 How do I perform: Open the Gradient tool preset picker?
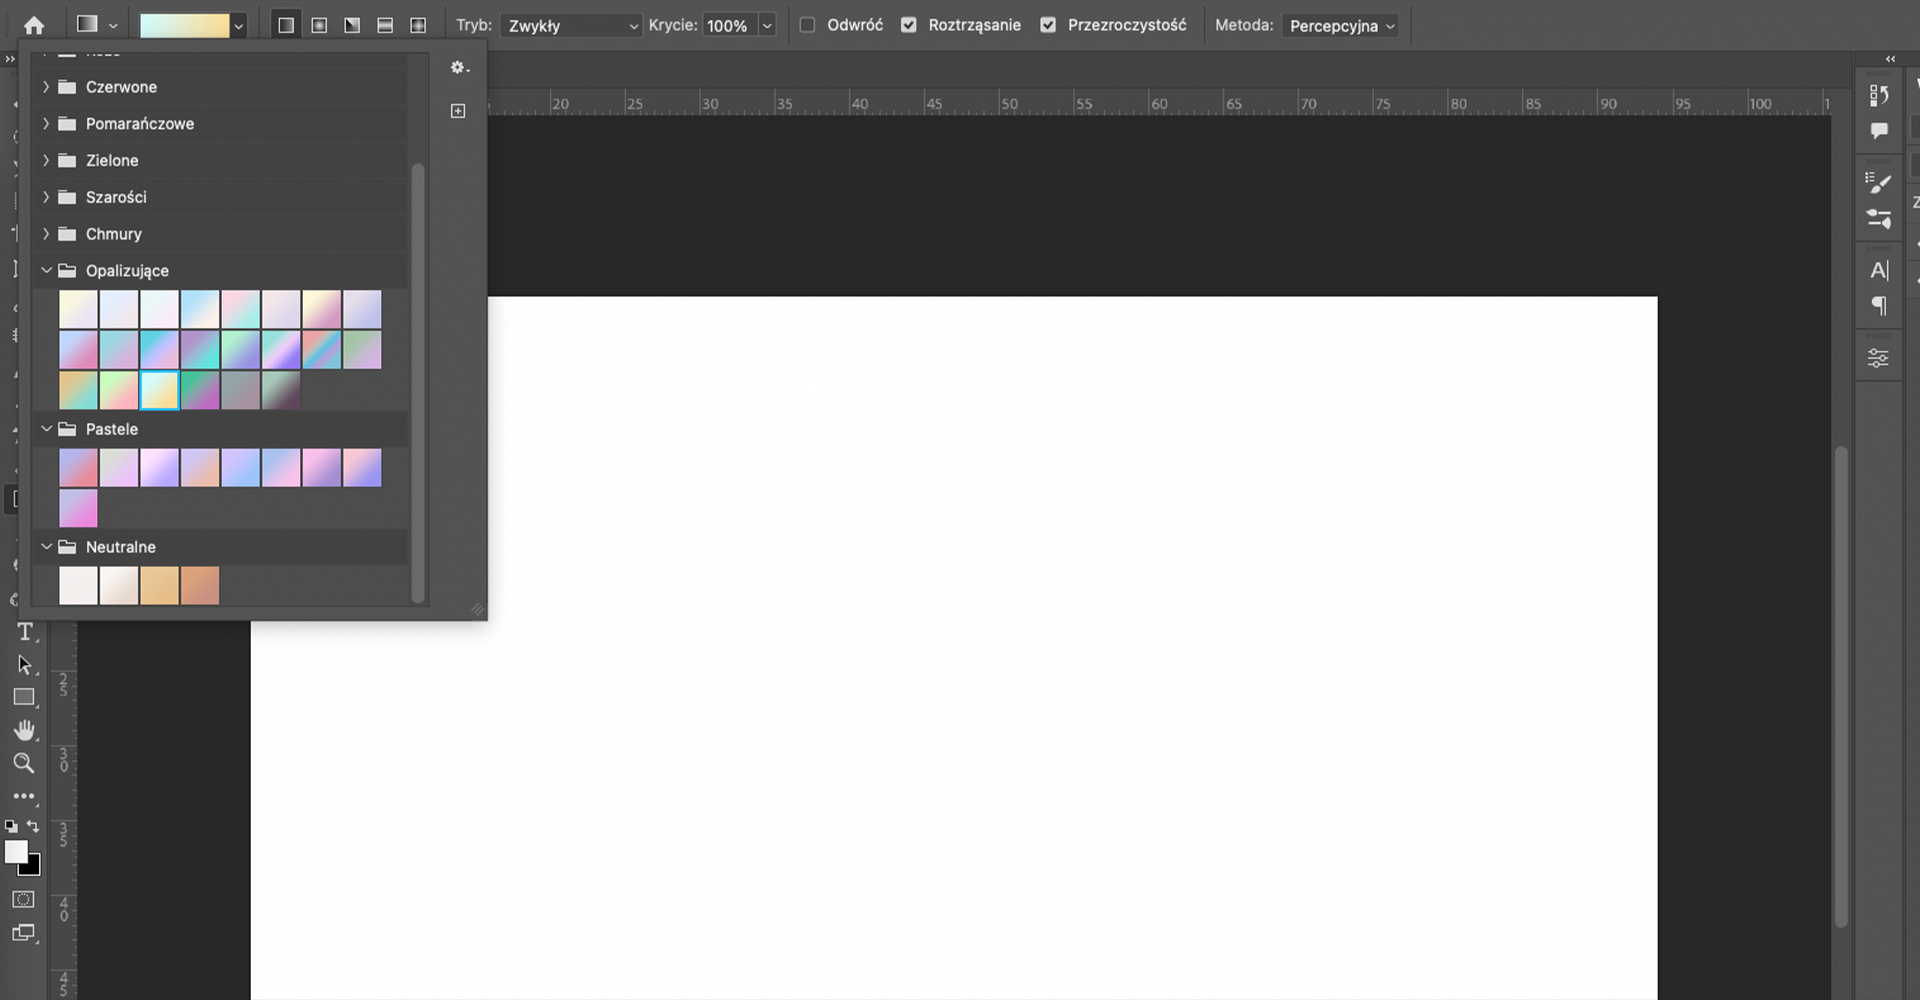[x=97, y=25]
